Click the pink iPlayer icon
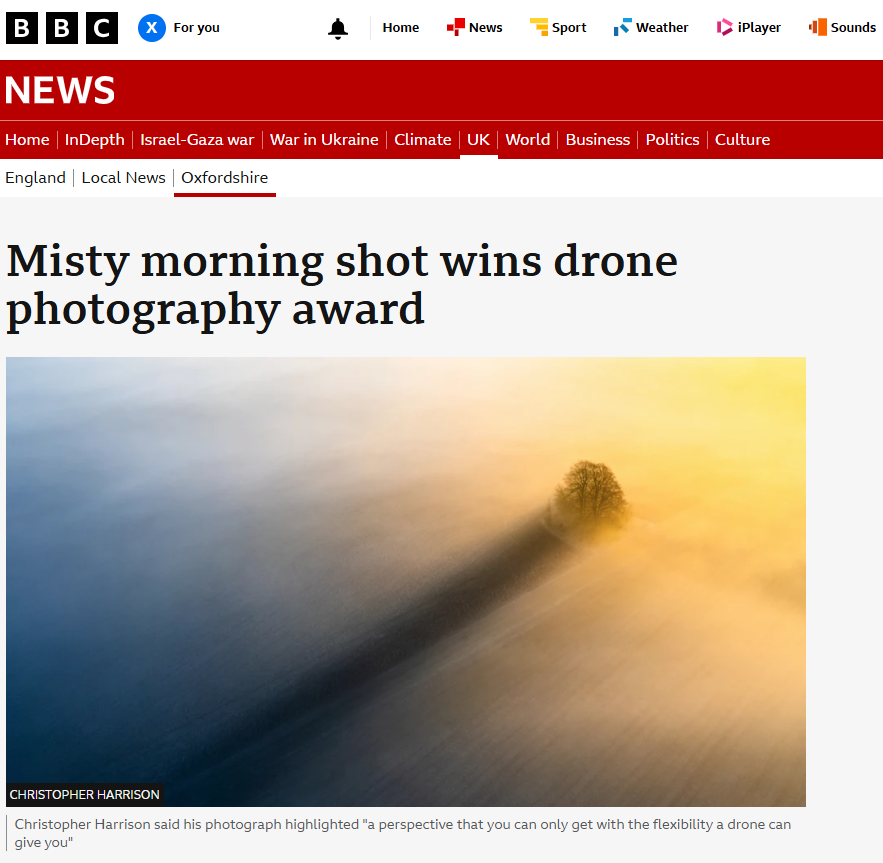 [725, 27]
